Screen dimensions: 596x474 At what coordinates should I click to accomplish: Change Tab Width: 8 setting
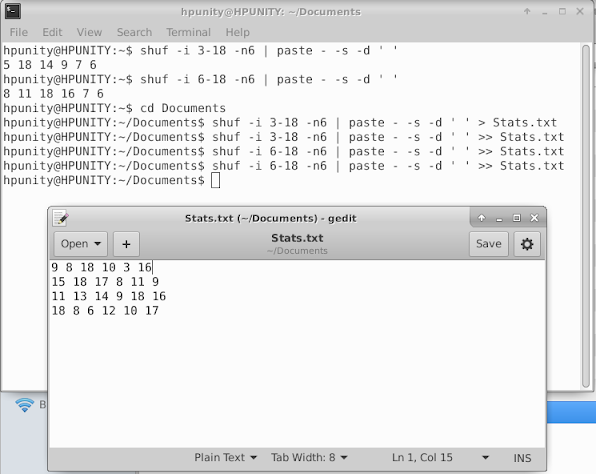(309, 457)
